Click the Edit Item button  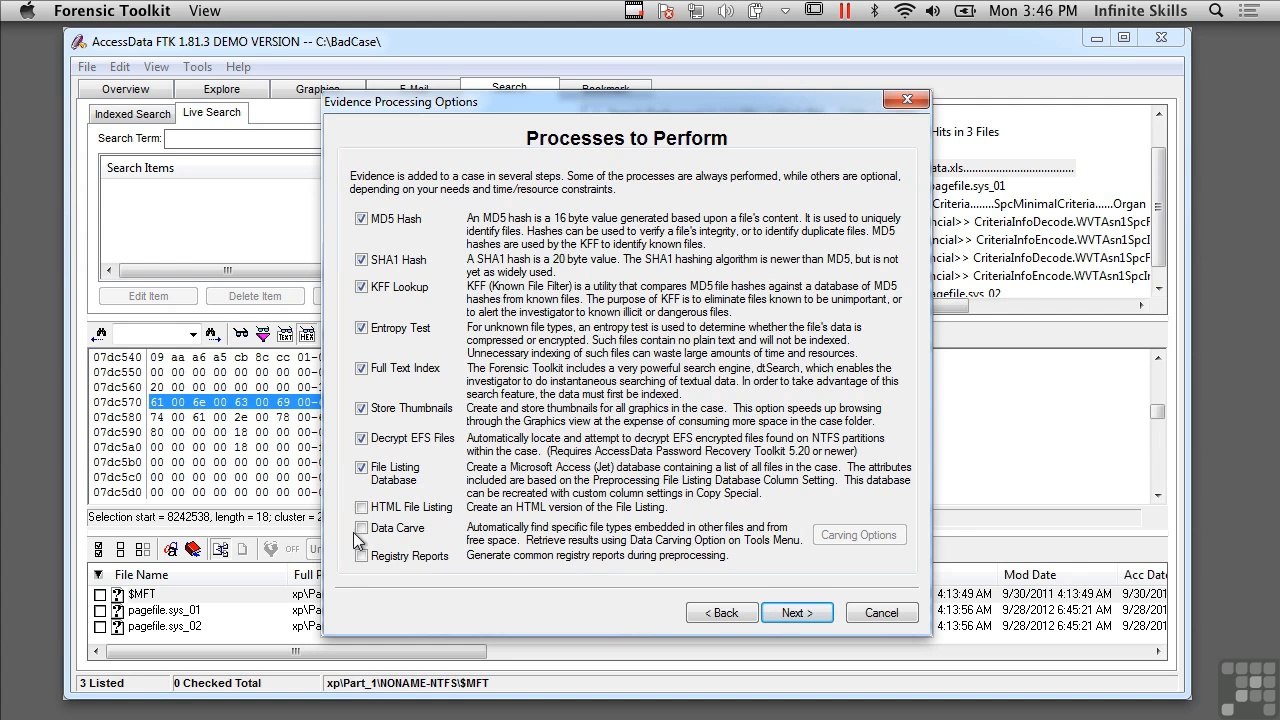149,296
